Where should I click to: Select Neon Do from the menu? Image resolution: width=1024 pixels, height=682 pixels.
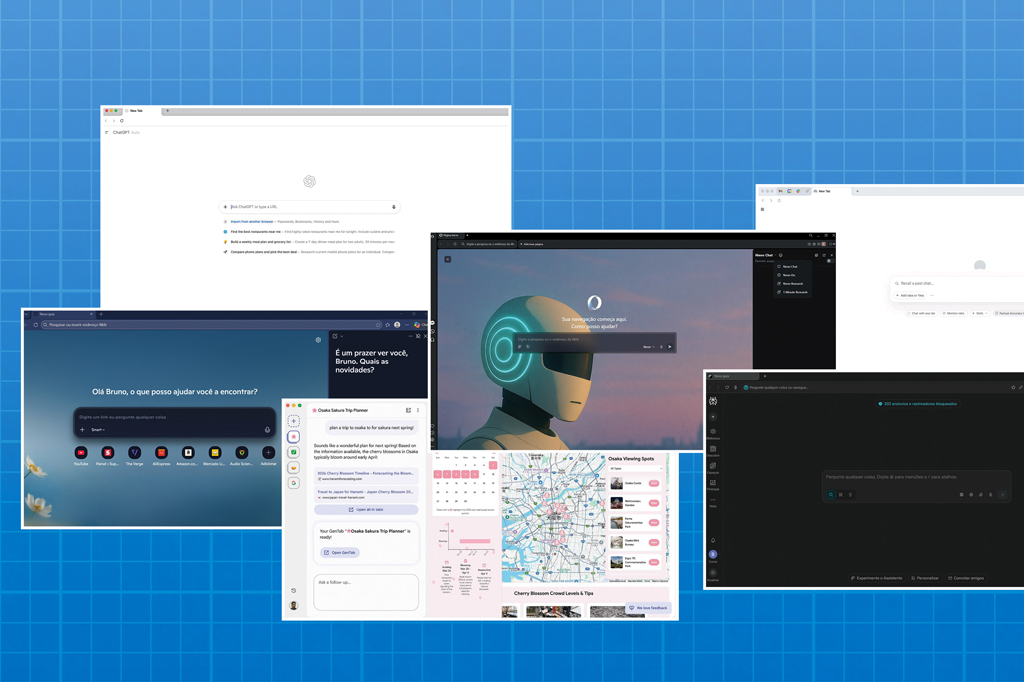coord(789,275)
